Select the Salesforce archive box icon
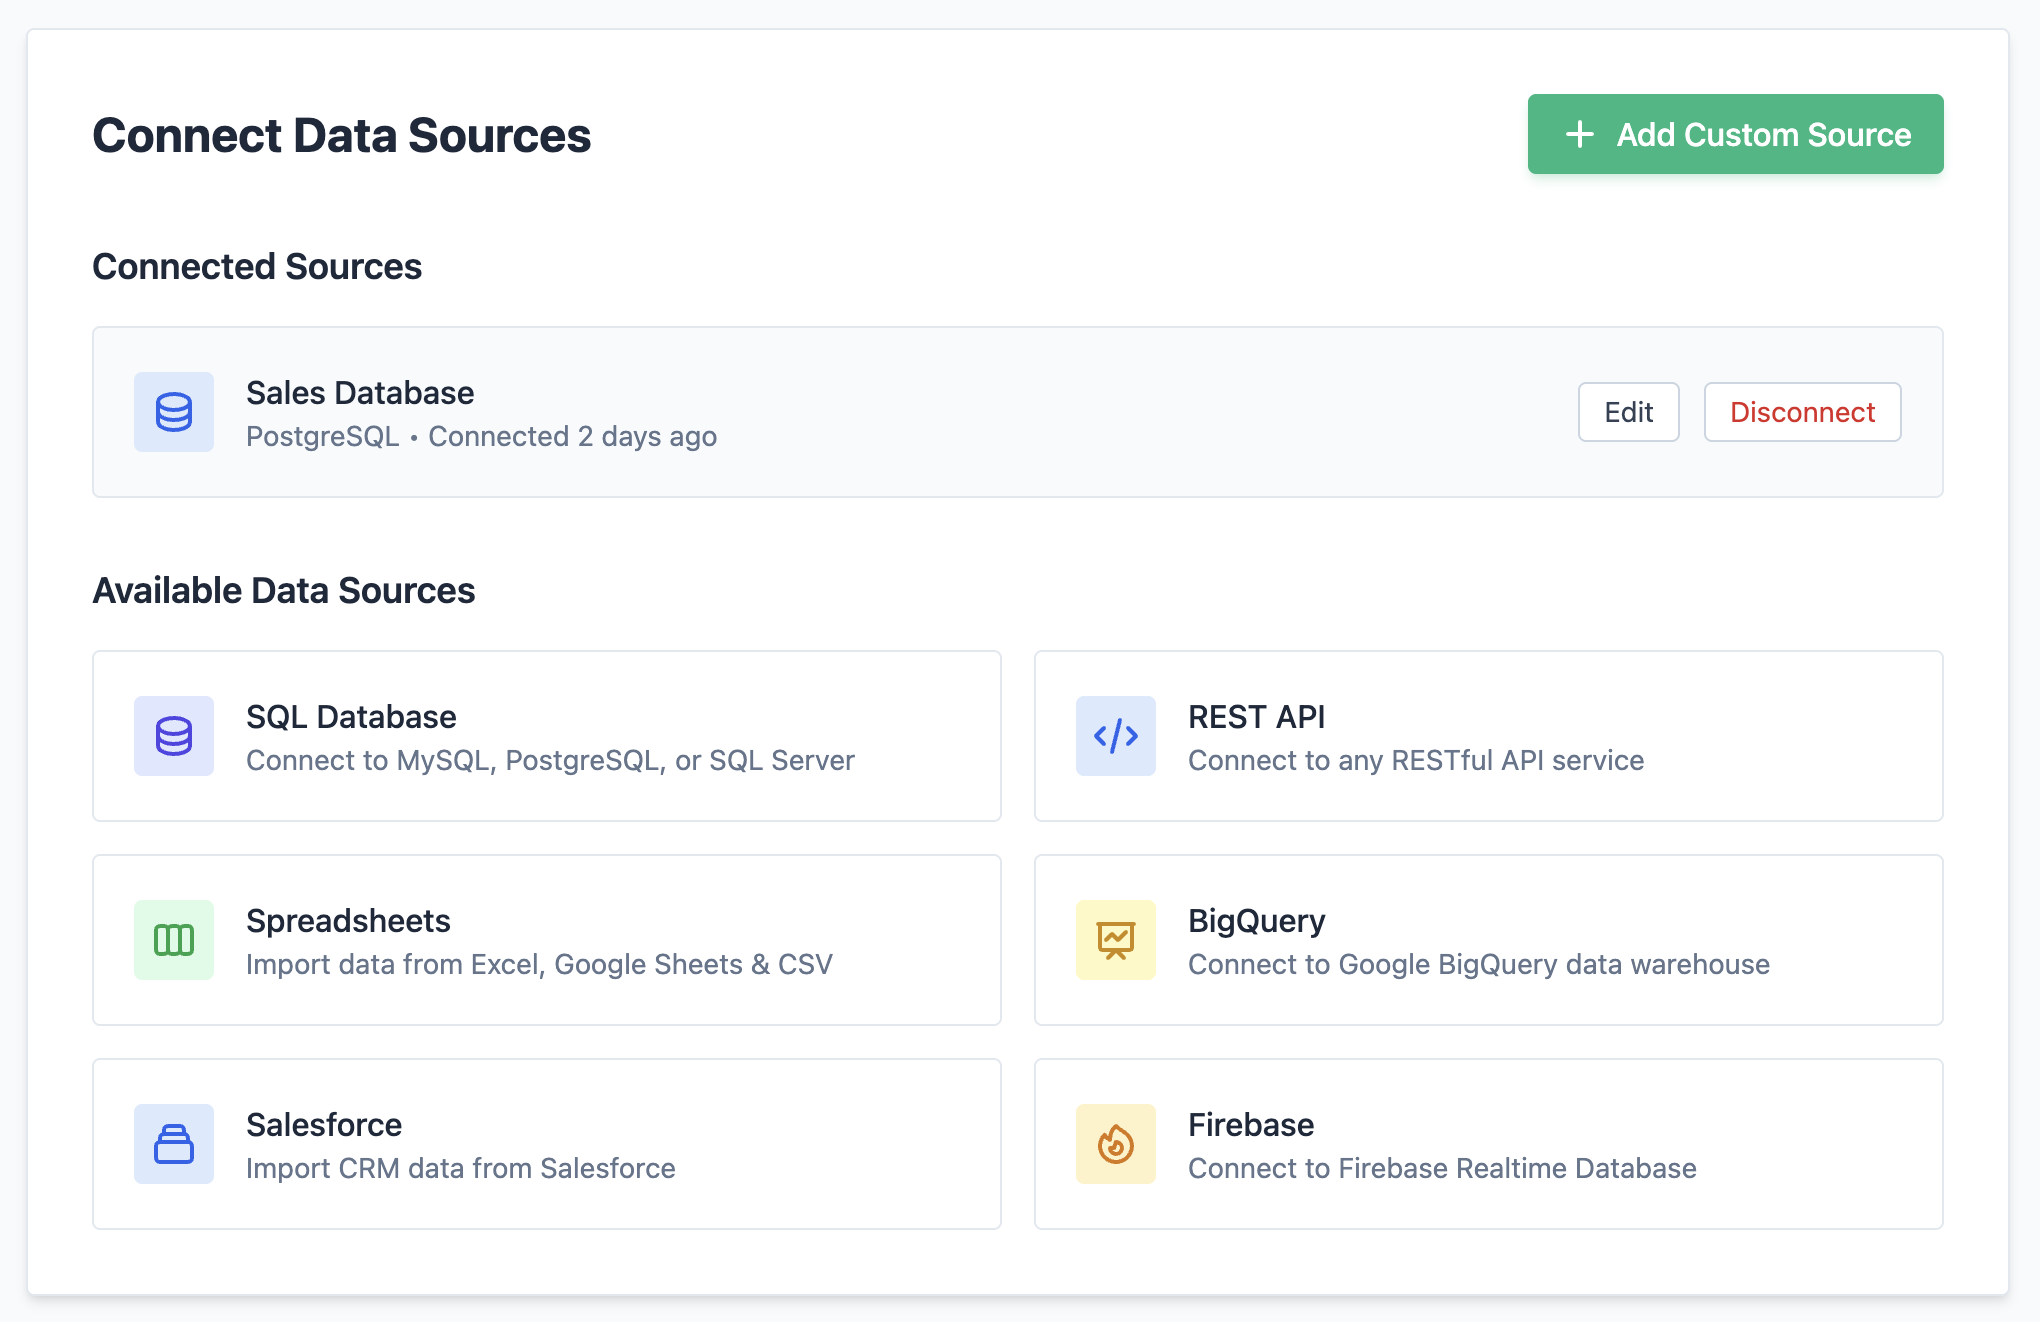Viewport: 2040px width, 1322px height. (173, 1144)
